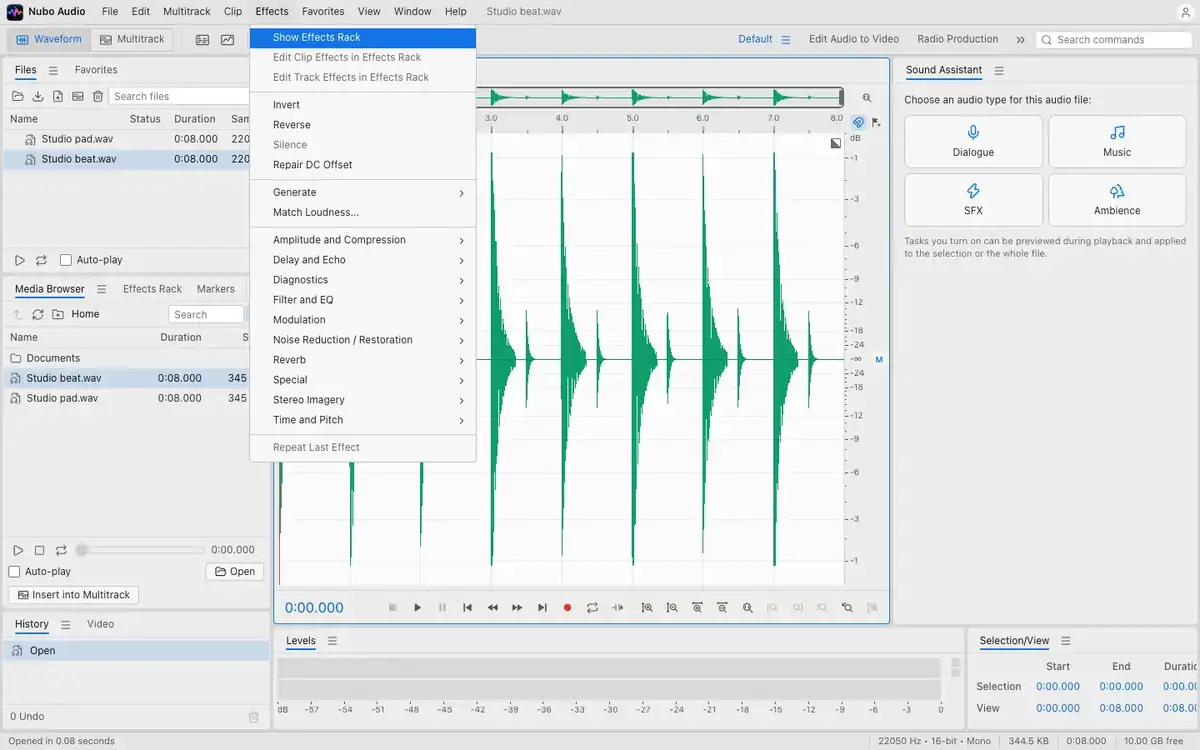Choose Match Loudness... menu item
The height and width of the screenshot is (750, 1200).
coord(363,212)
